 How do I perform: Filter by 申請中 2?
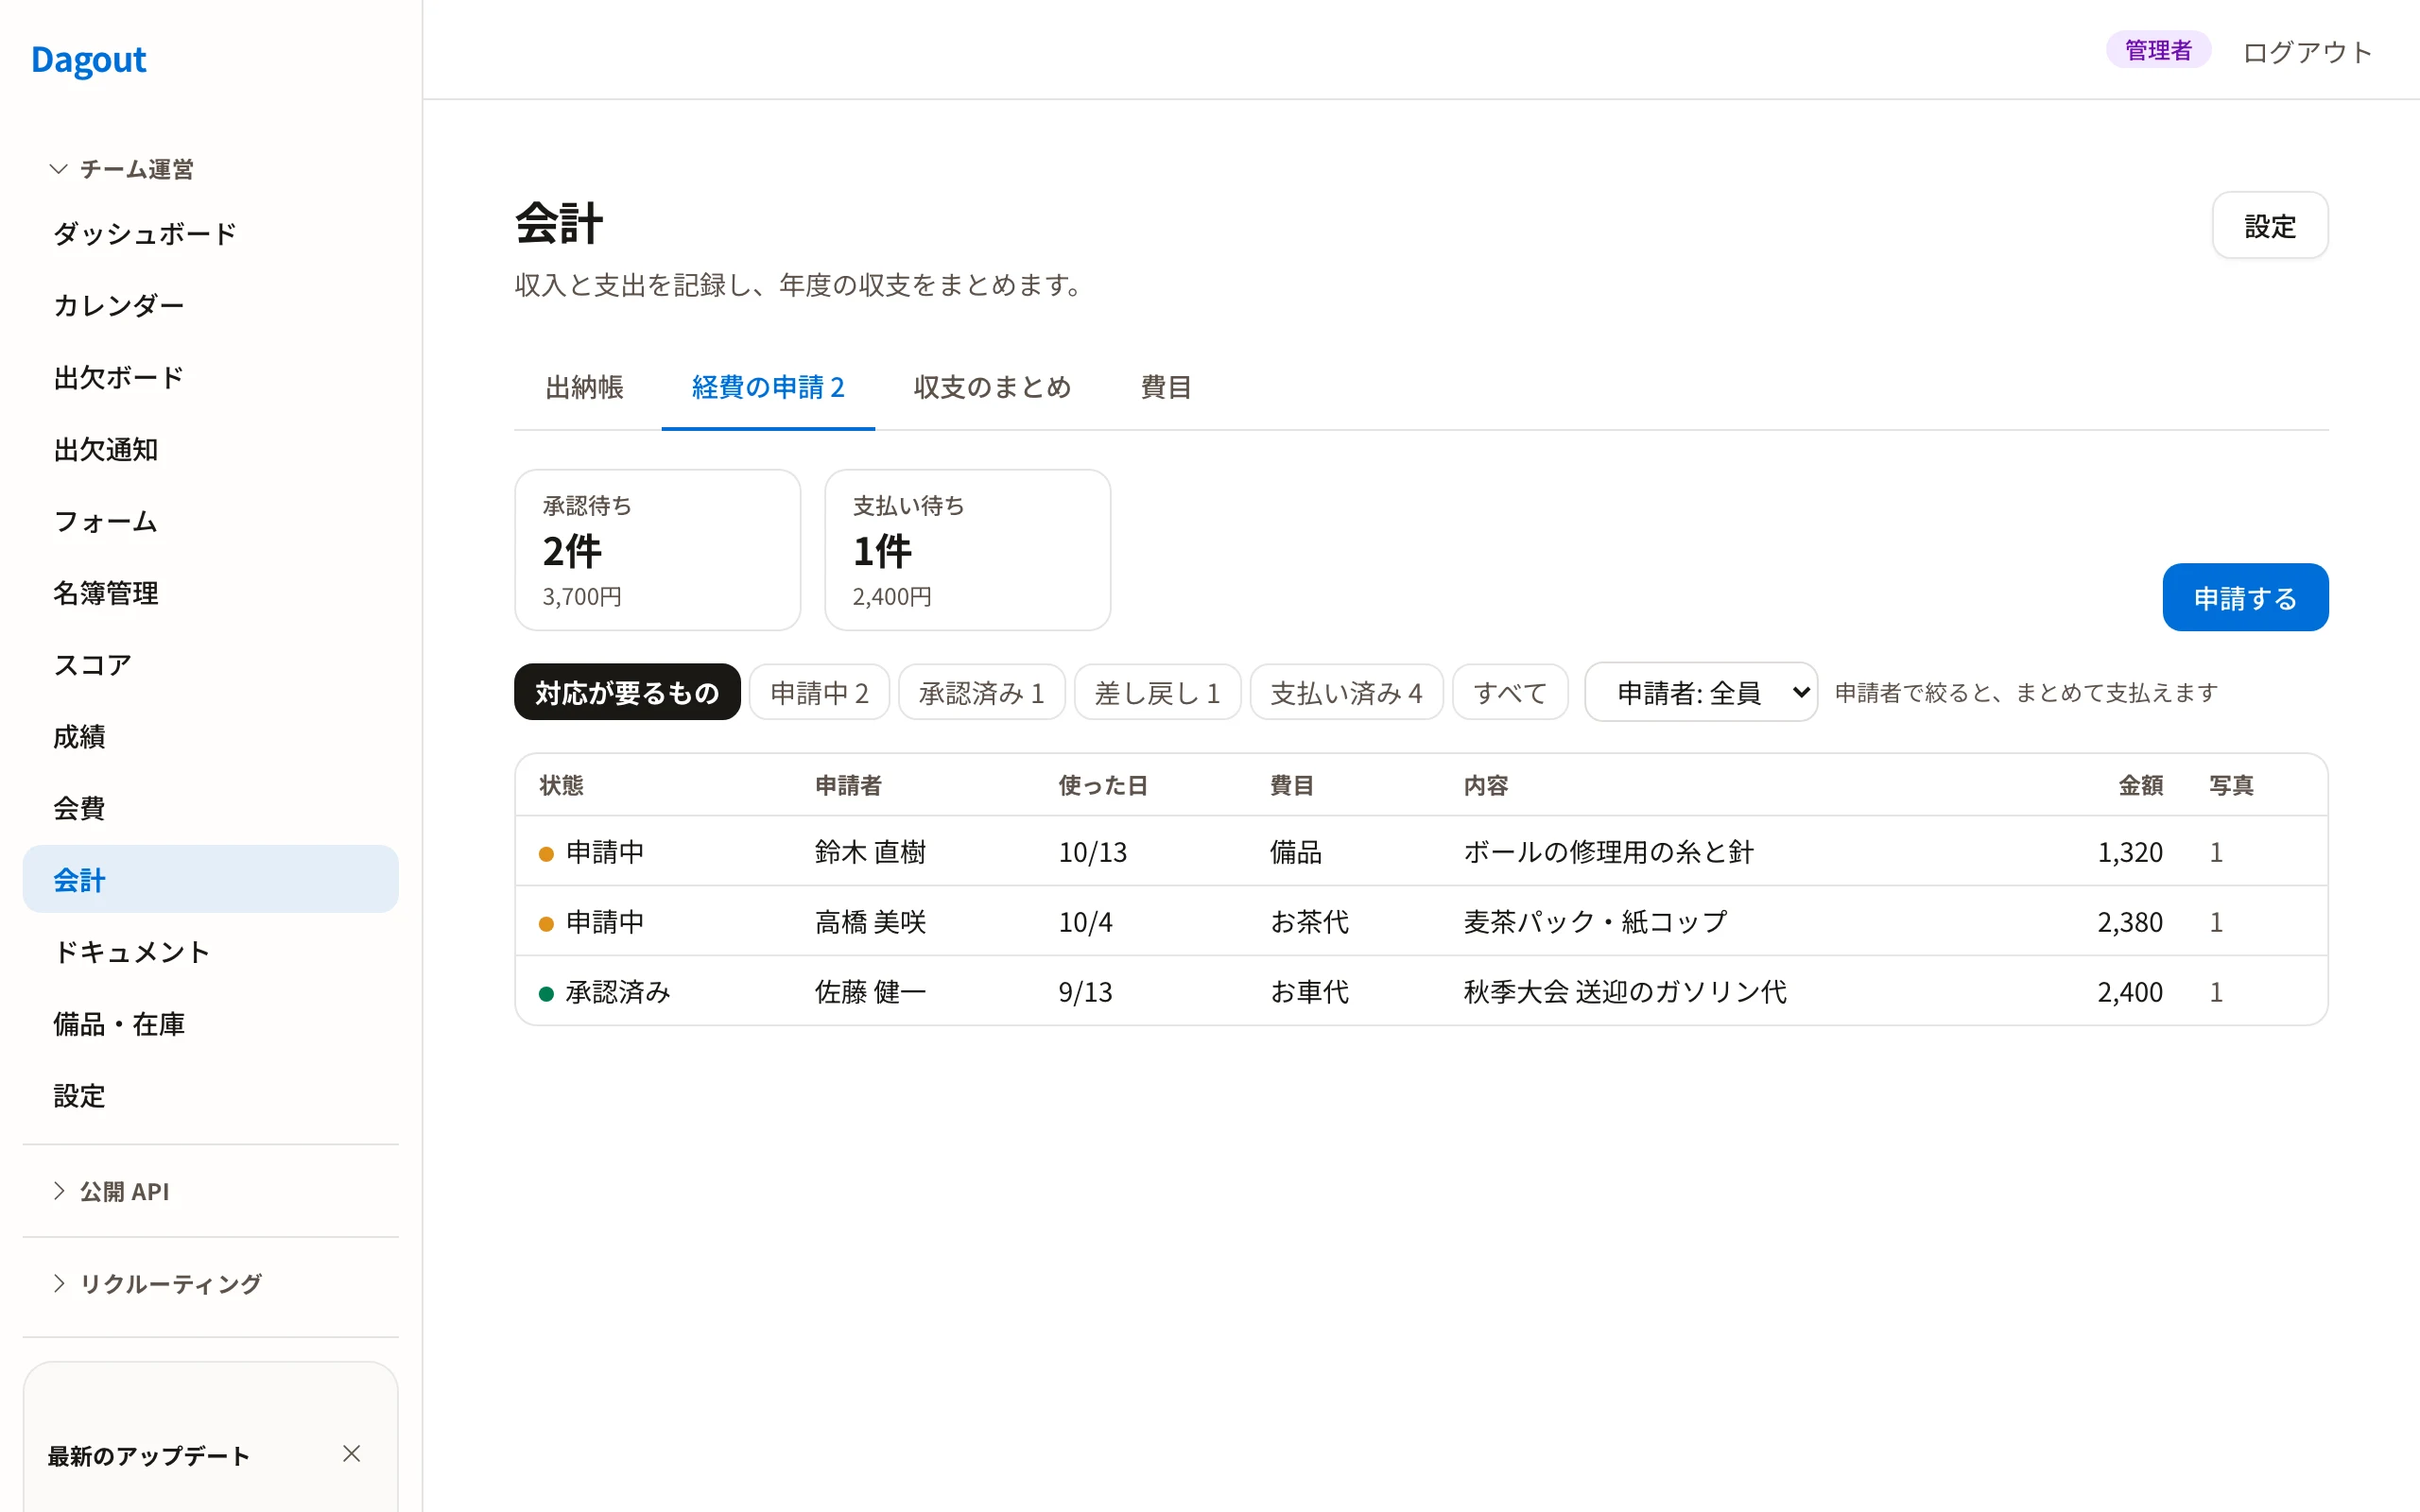[x=819, y=692]
